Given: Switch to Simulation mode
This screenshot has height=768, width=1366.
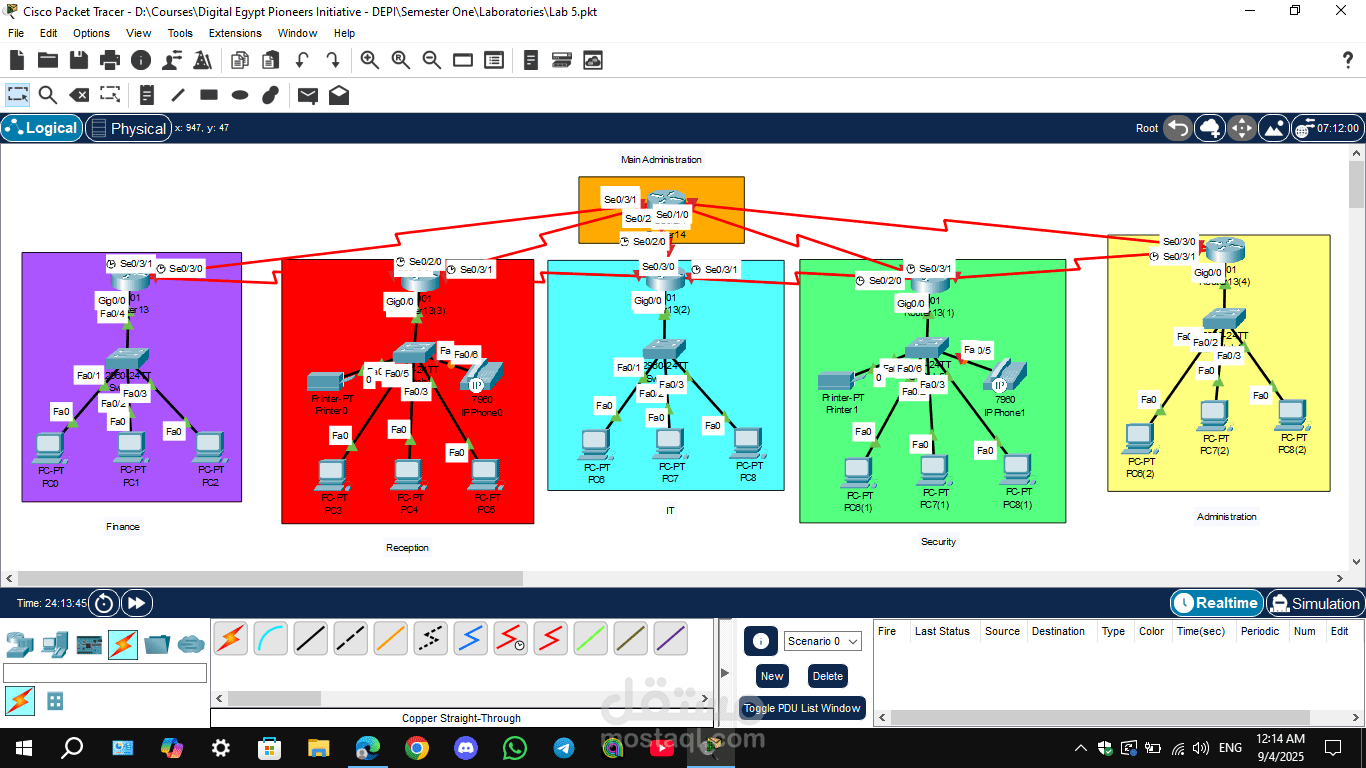Looking at the screenshot, I should 1315,603.
